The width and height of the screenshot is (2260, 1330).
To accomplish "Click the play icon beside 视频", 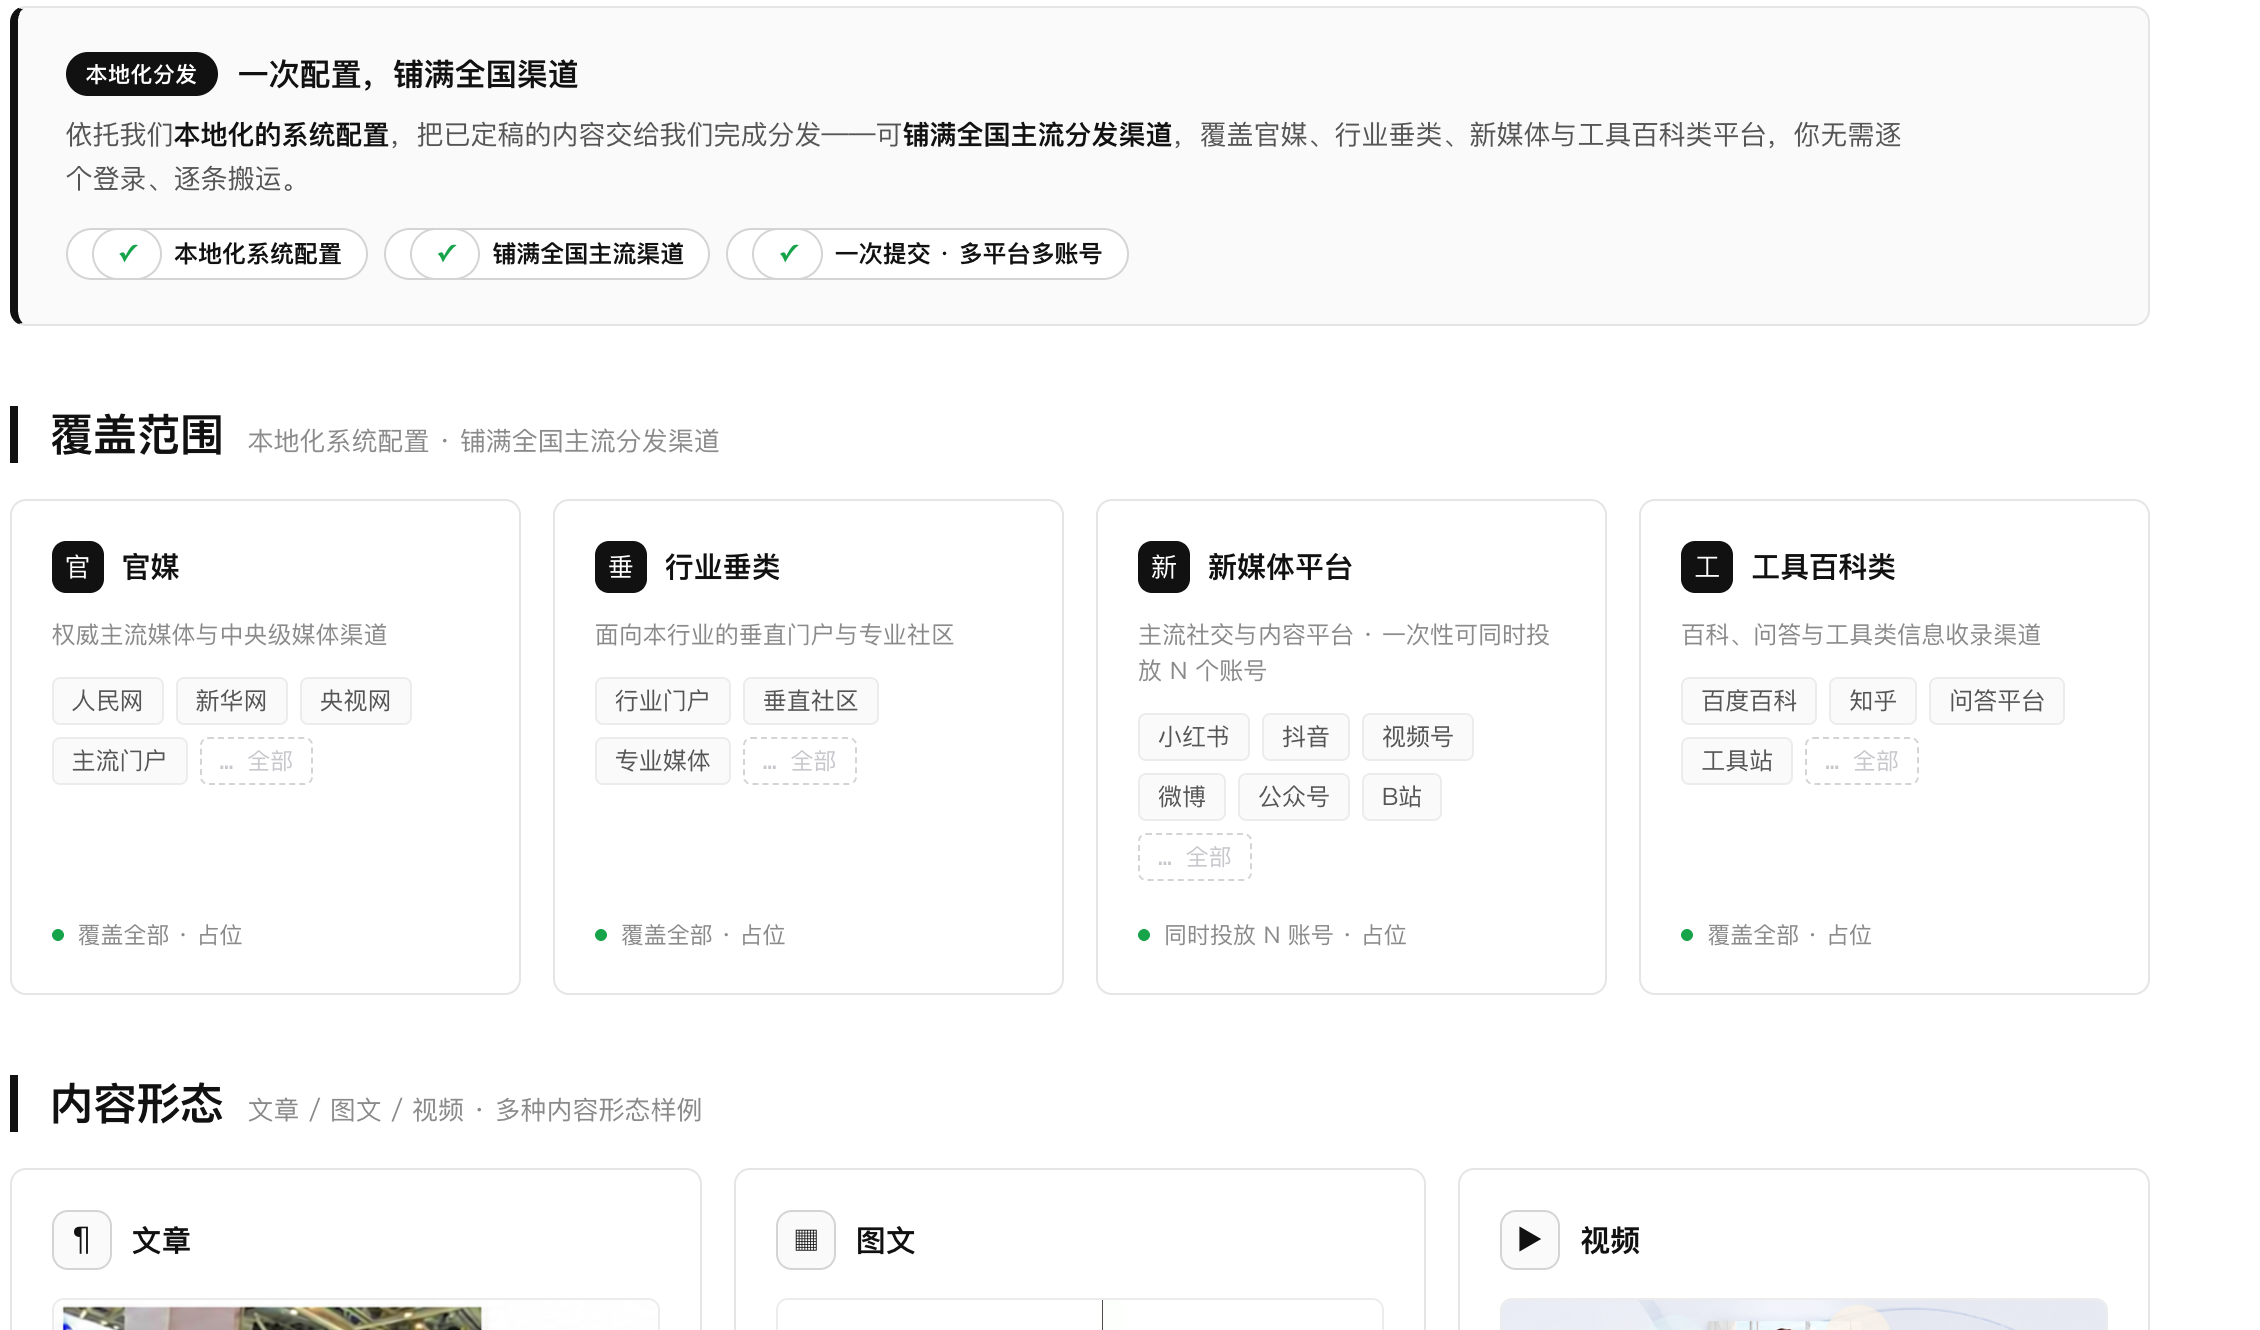I will [1530, 1240].
